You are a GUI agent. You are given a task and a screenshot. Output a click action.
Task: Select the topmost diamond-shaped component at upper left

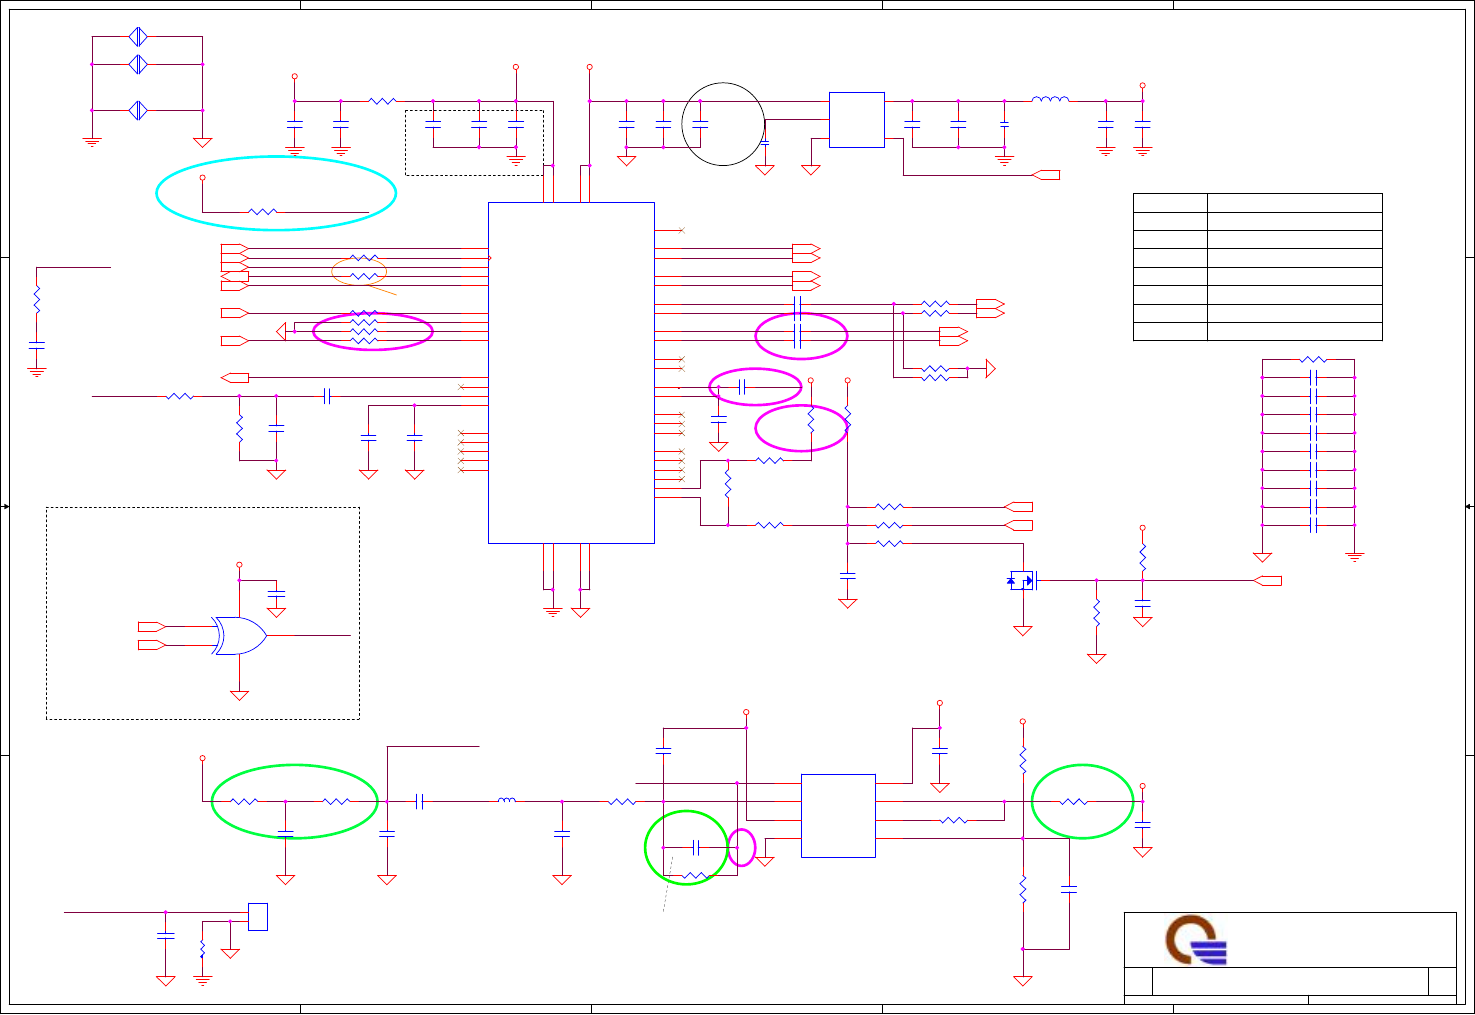click(x=139, y=37)
